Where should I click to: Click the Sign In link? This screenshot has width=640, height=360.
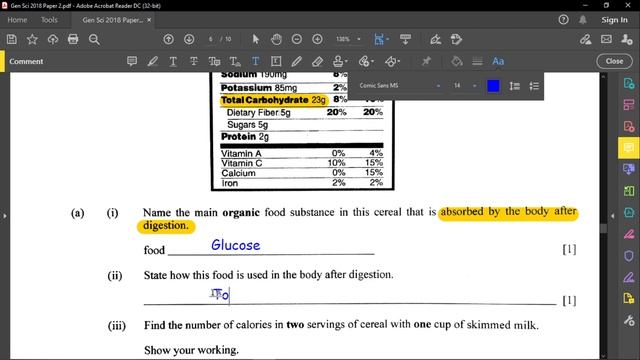point(614,20)
